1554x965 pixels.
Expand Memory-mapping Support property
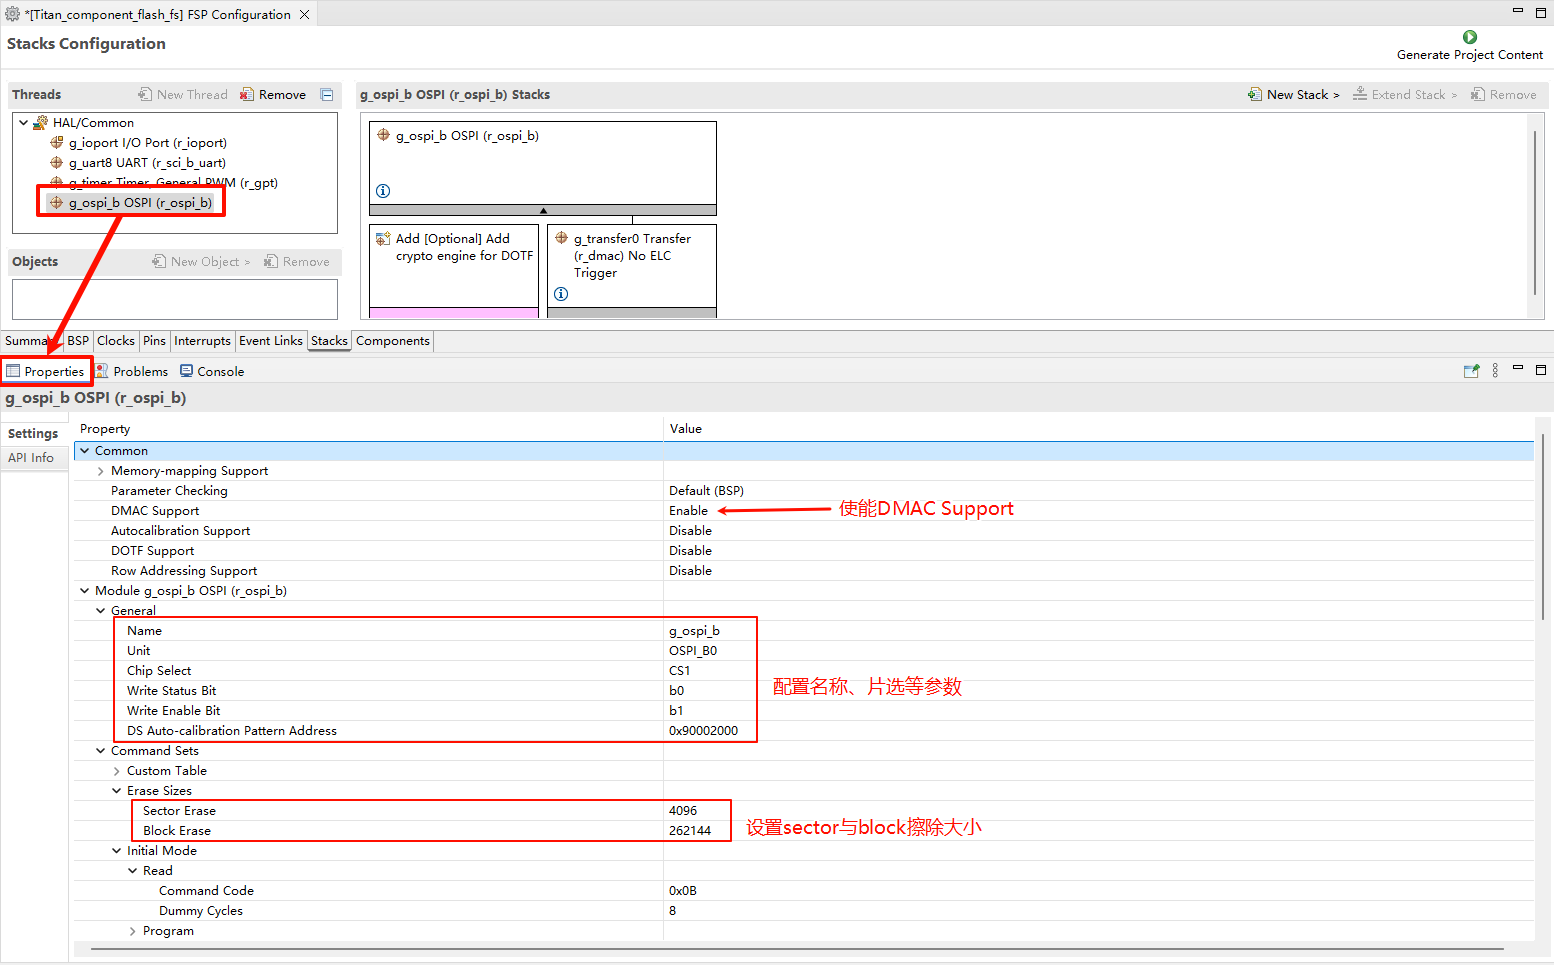click(x=101, y=471)
